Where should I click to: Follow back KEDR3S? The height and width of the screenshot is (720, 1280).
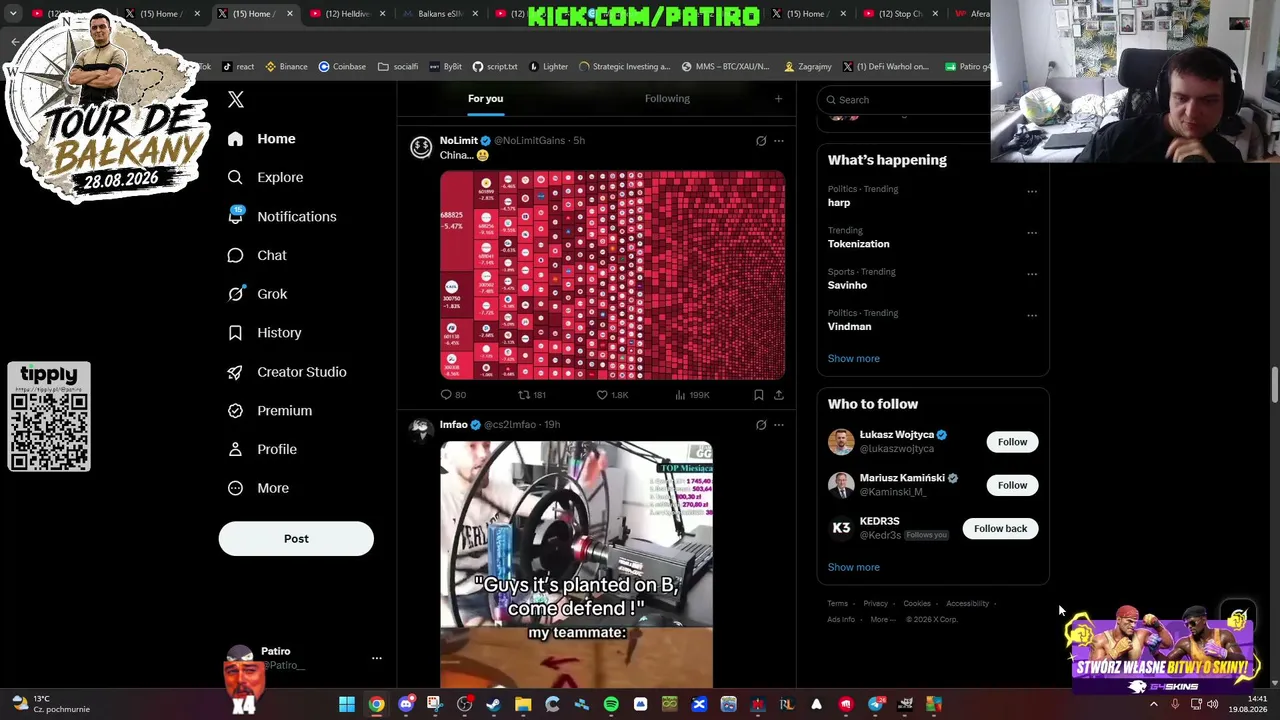coord(1000,528)
